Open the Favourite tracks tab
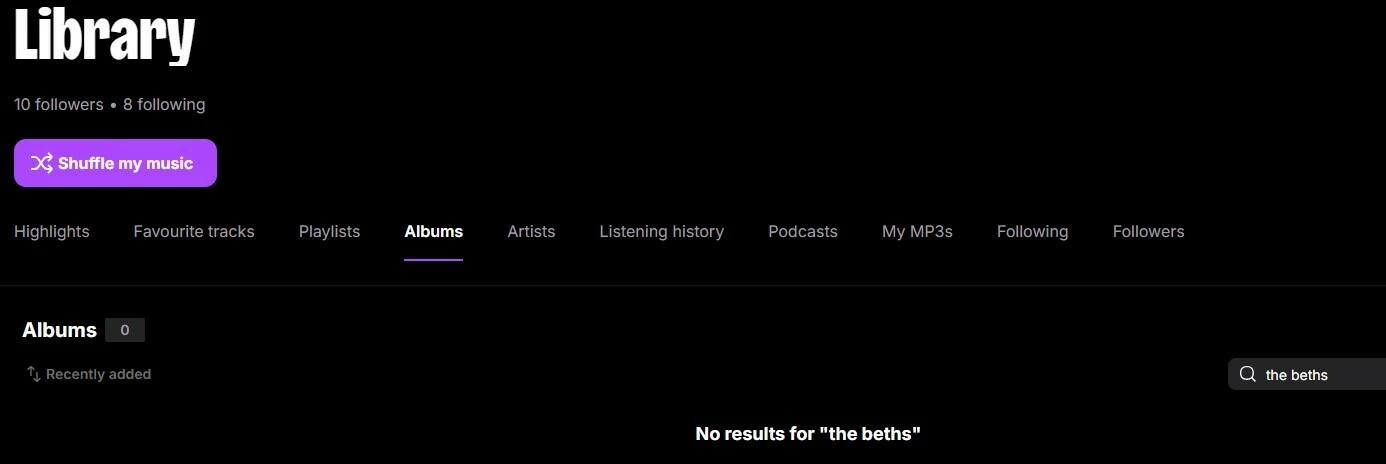The width and height of the screenshot is (1386, 464). tap(194, 231)
